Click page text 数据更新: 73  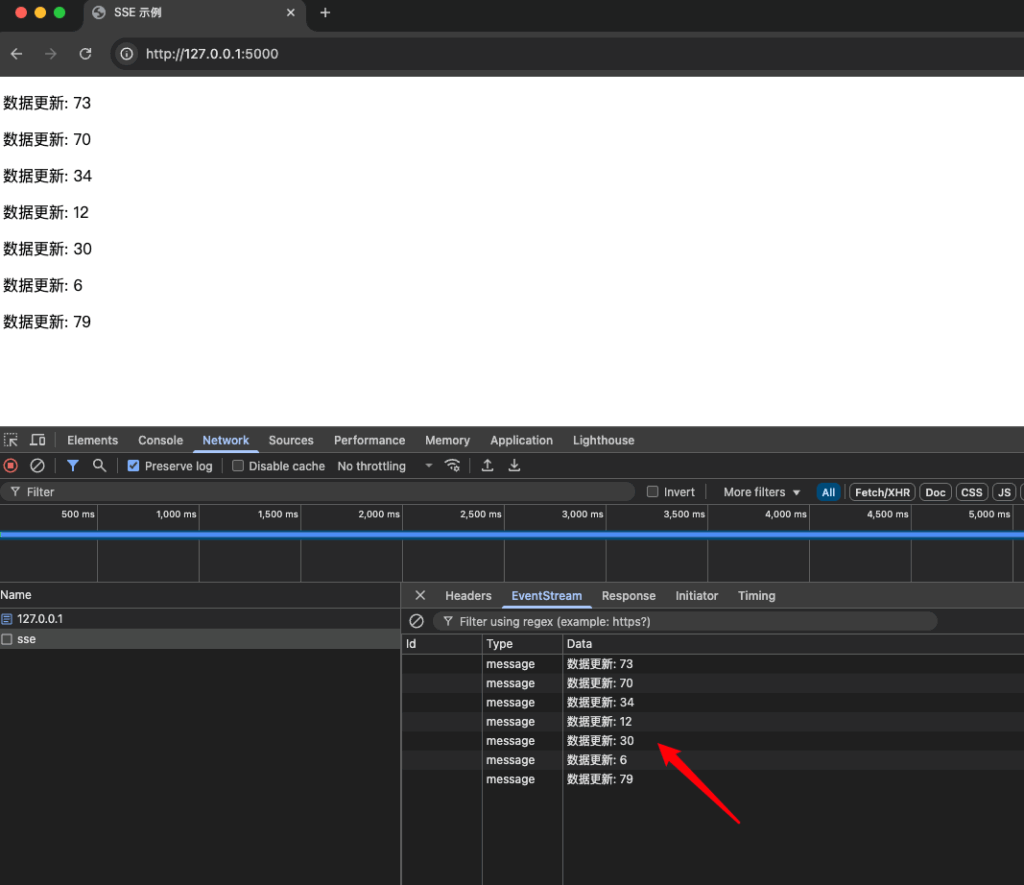pos(47,103)
